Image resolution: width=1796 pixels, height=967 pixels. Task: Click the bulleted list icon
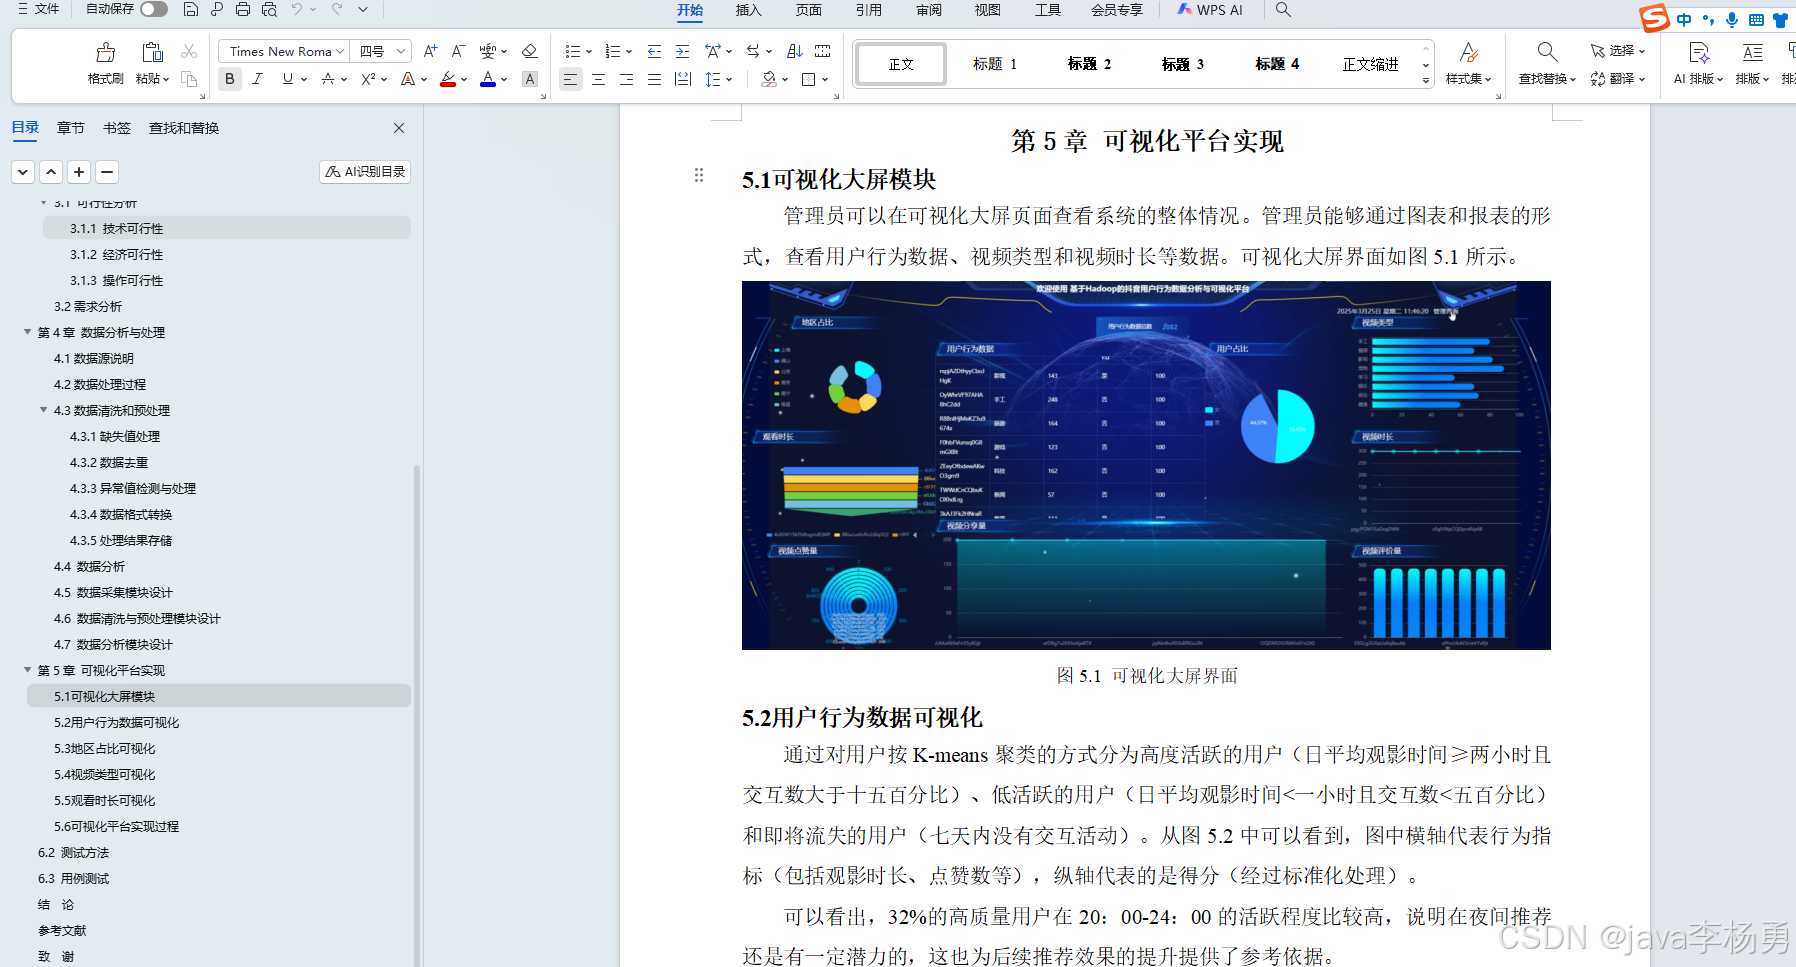pyautogui.click(x=572, y=51)
